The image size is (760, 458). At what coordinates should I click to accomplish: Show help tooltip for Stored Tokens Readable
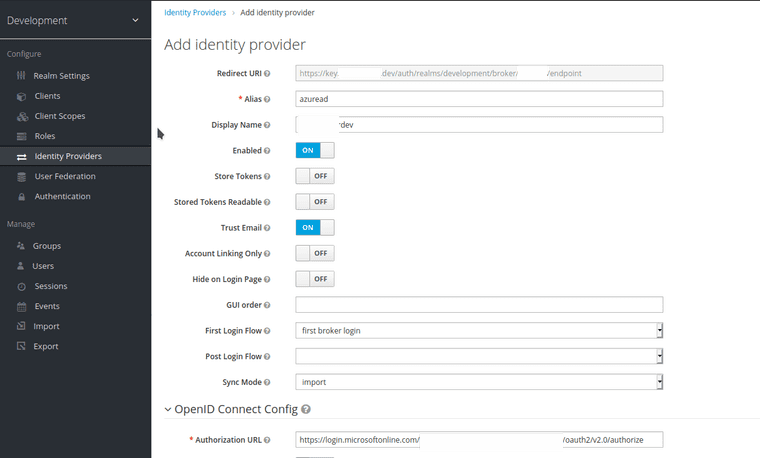[x=267, y=202]
